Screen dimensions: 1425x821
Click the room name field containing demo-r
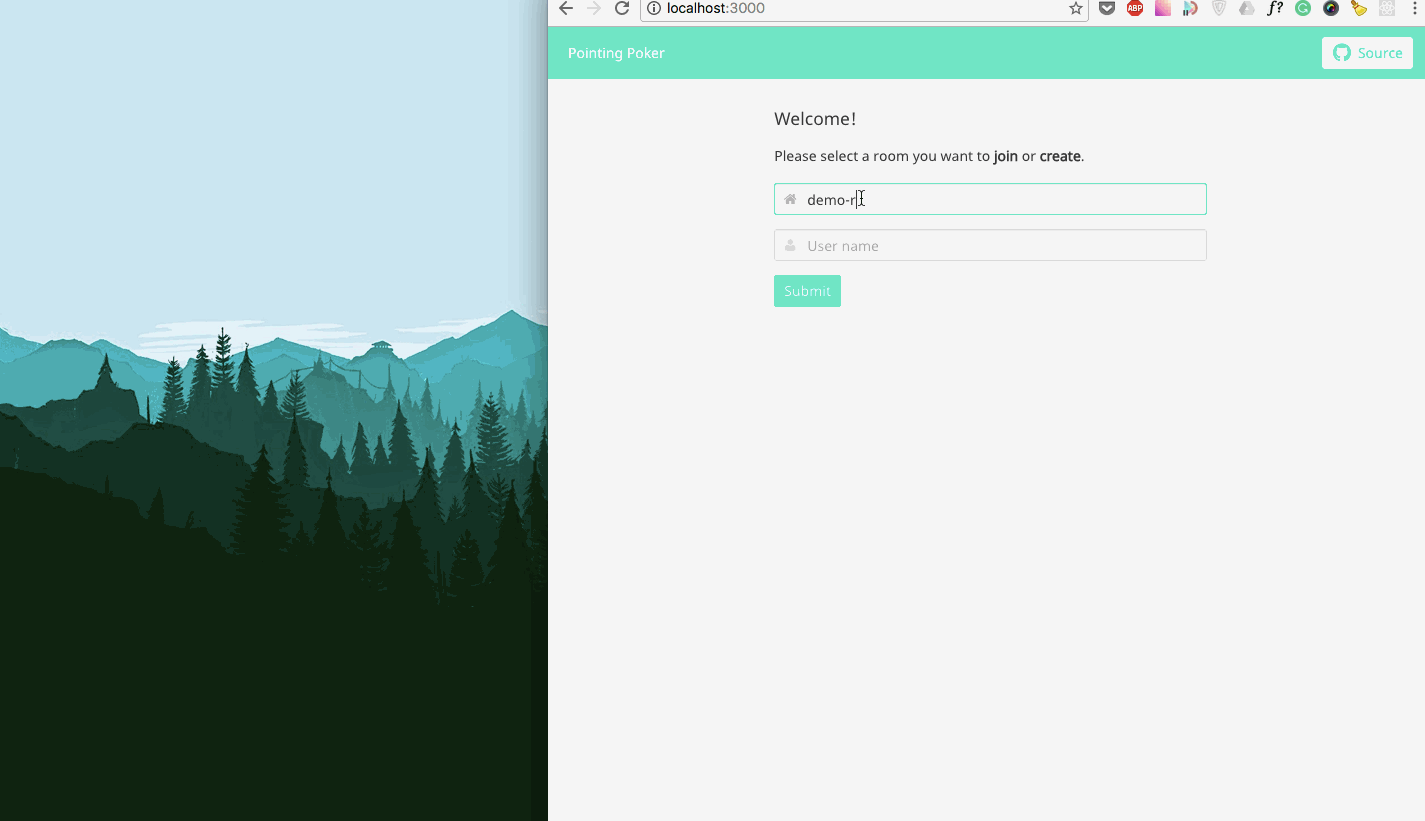(990, 199)
